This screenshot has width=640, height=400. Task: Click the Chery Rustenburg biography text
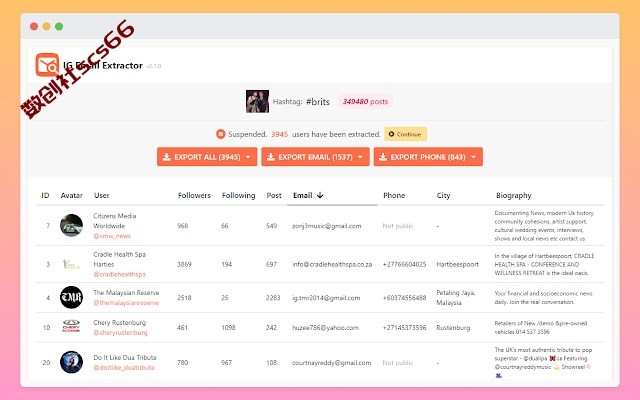(x=540, y=327)
